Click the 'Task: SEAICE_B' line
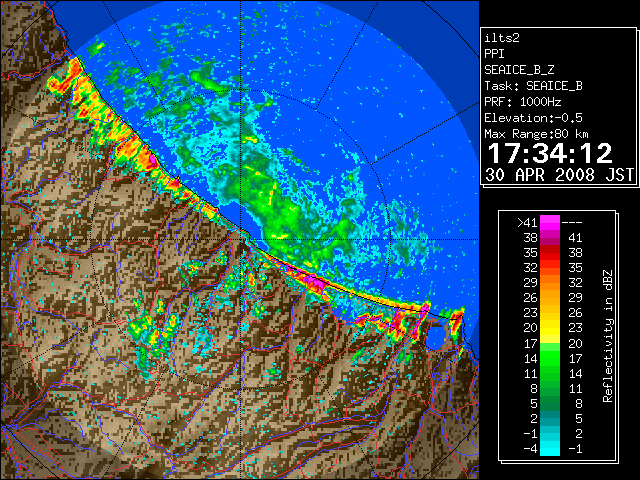The height and width of the screenshot is (480, 640). coord(533,86)
